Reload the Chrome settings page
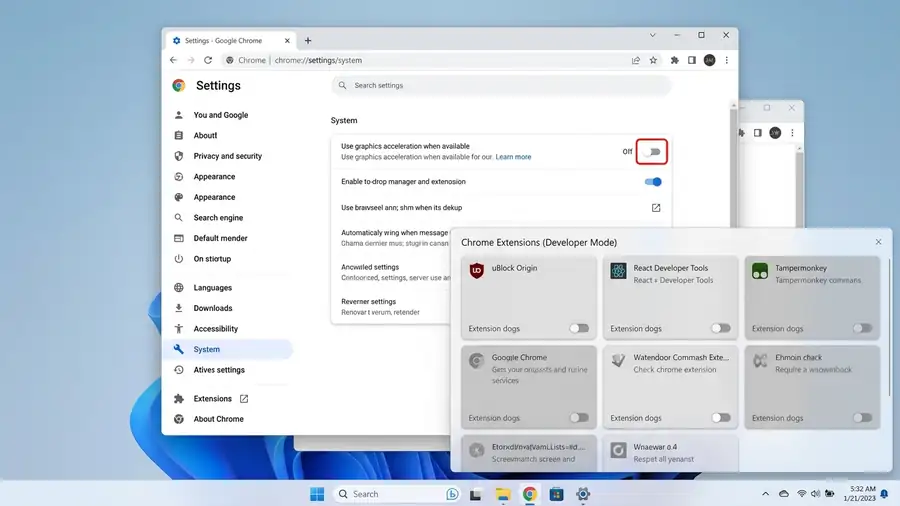The width and height of the screenshot is (900, 506). (x=208, y=60)
